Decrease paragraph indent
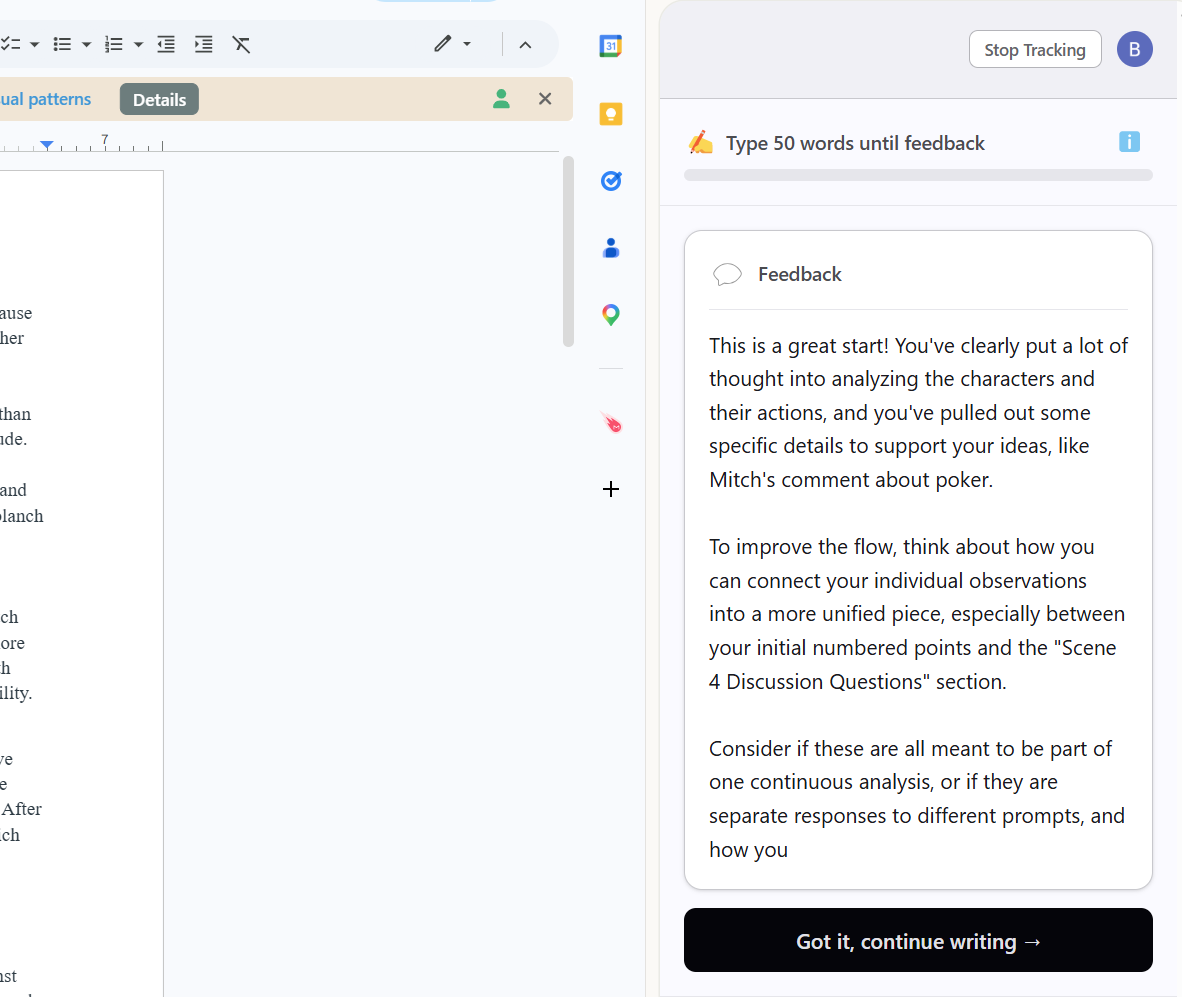Image resolution: width=1182 pixels, height=997 pixels. (x=166, y=44)
